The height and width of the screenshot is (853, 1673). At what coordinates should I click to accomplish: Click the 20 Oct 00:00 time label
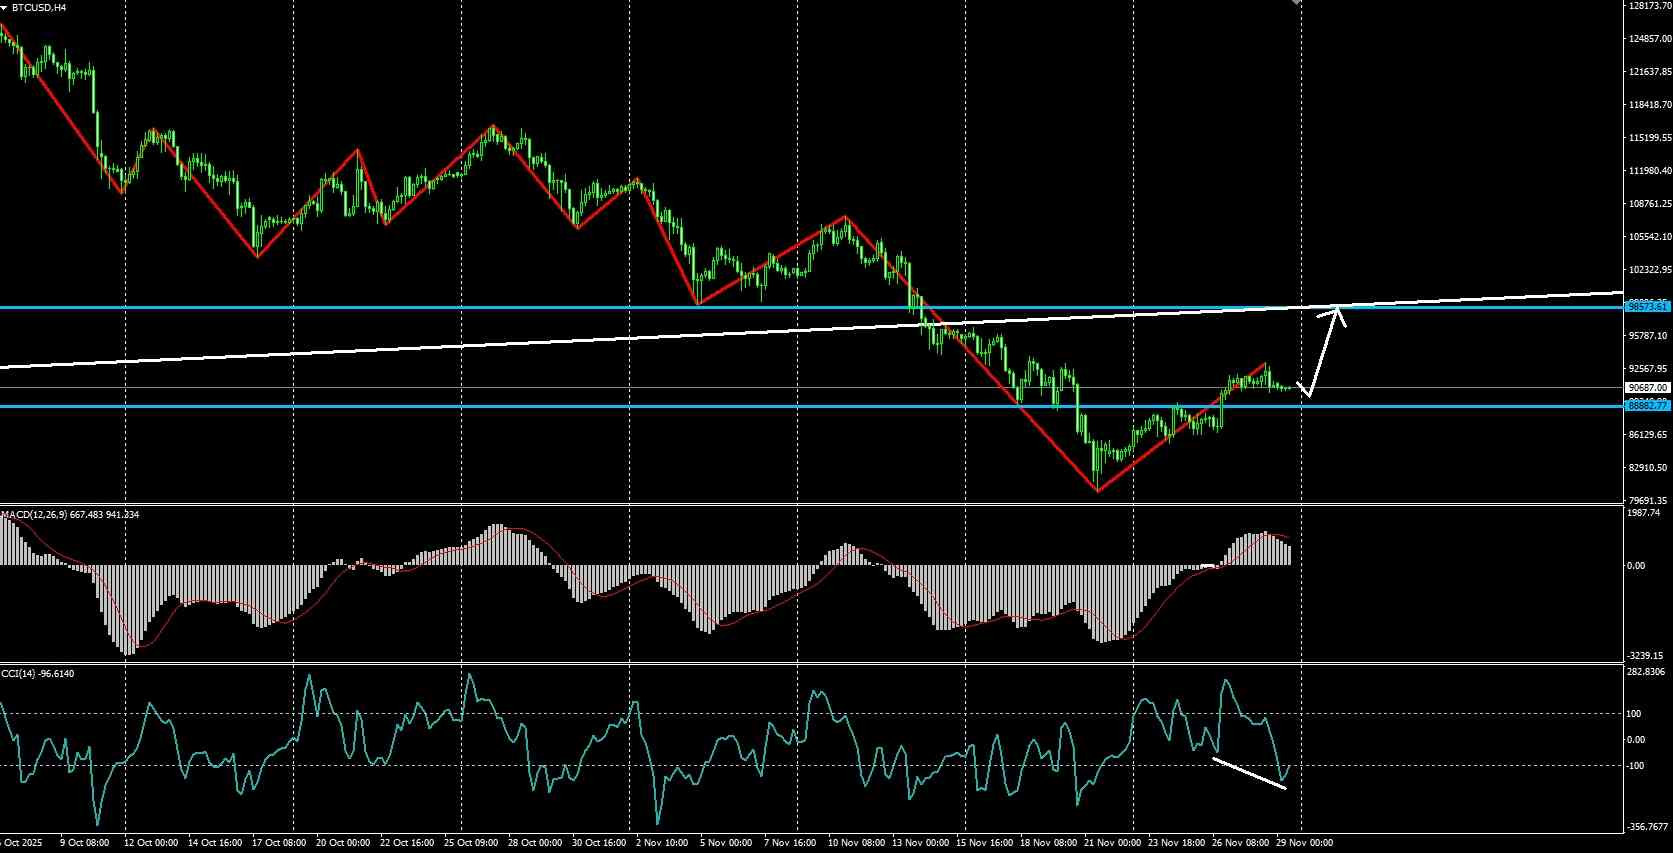click(x=345, y=843)
